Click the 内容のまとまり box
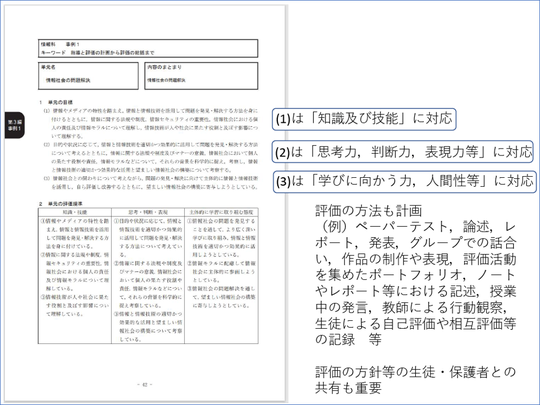Image resolution: width=540 pixels, height=405 pixels. pyautogui.click(x=201, y=76)
